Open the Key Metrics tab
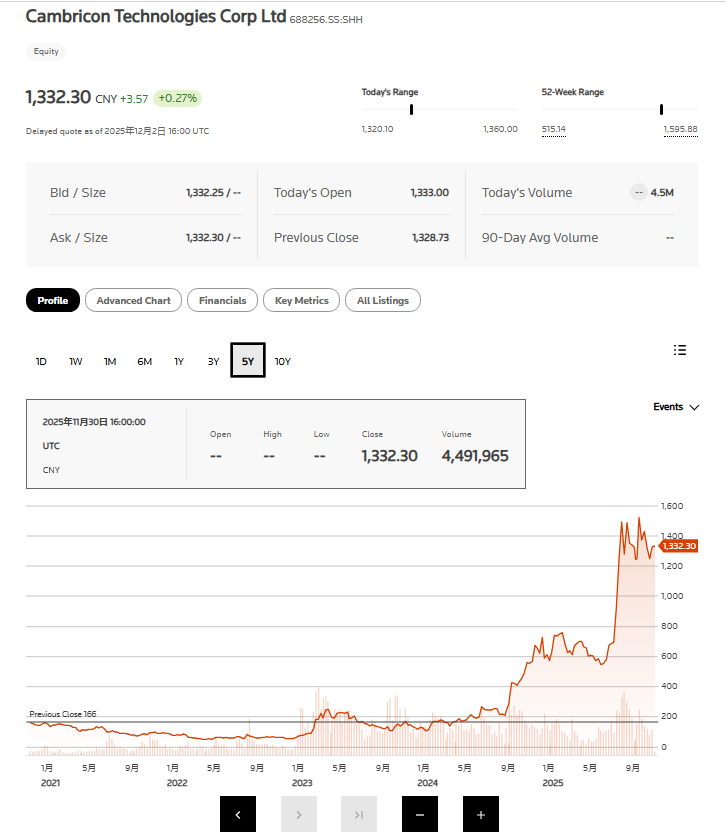This screenshot has height=834, width=726. [x=301, y=300]
